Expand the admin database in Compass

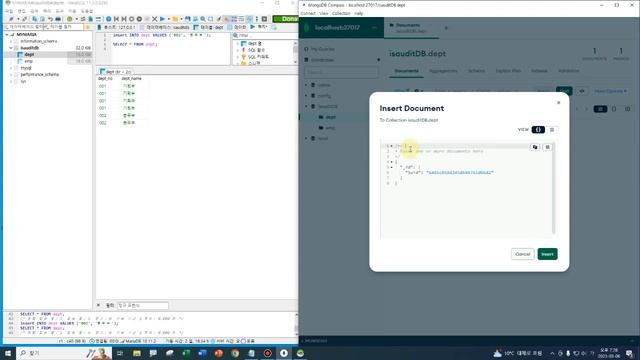306,85
